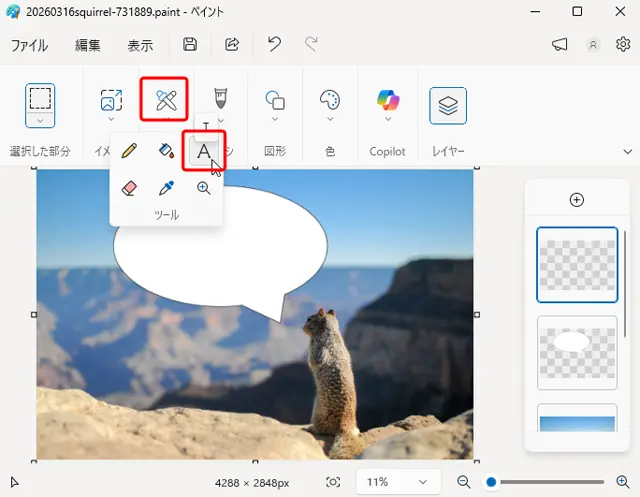Undo the last action
Image resolution: width=640 pixels, height=497 pixels.
coord(274,44)
